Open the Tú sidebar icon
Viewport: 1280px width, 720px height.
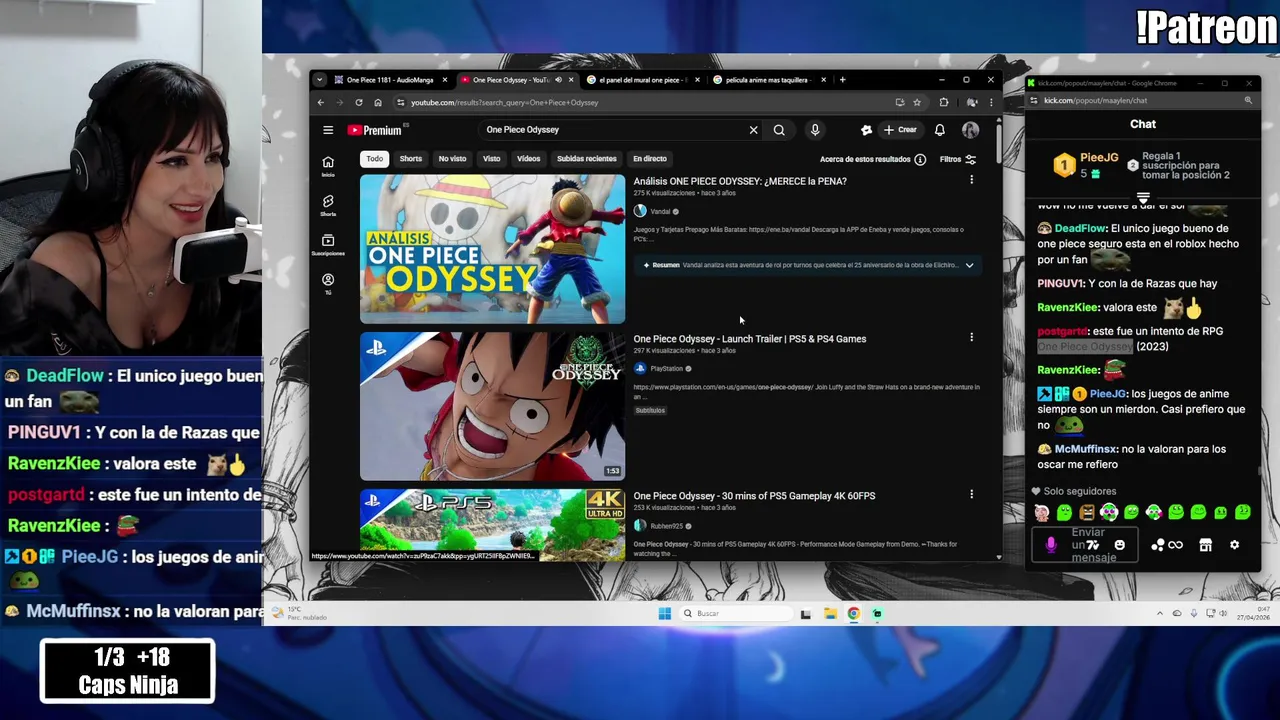[328, 284]
